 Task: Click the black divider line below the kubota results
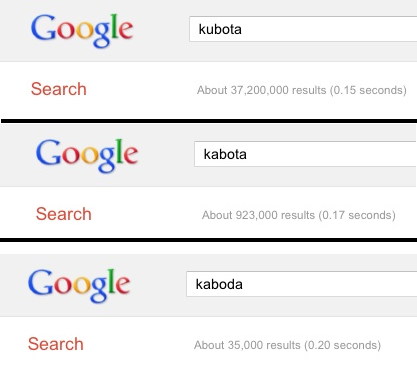pos(209,121)
